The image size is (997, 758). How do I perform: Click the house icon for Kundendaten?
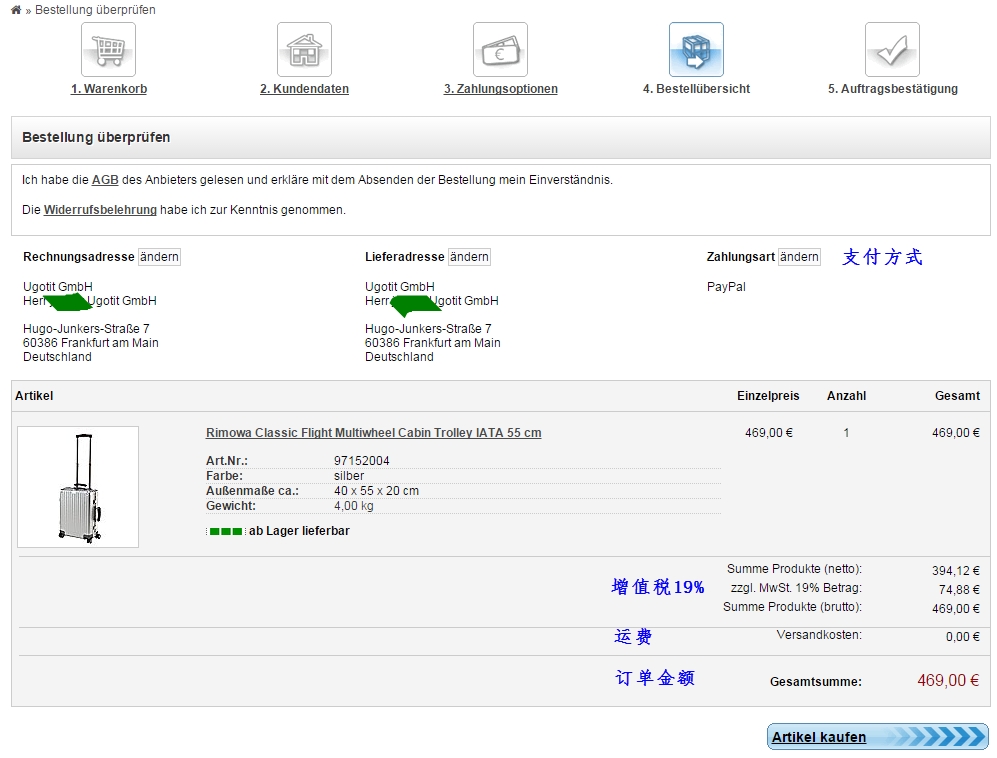click(305, 50)
